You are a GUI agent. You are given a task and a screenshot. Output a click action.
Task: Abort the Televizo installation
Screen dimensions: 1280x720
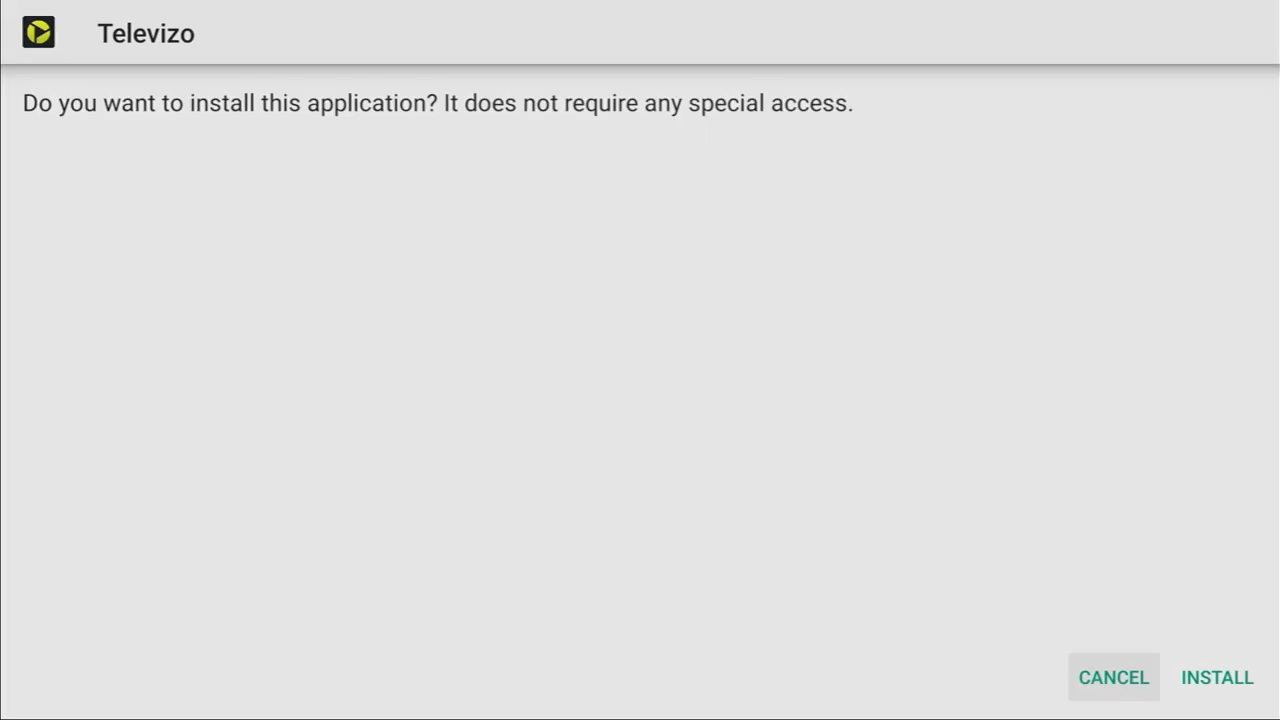[1114, 677]
